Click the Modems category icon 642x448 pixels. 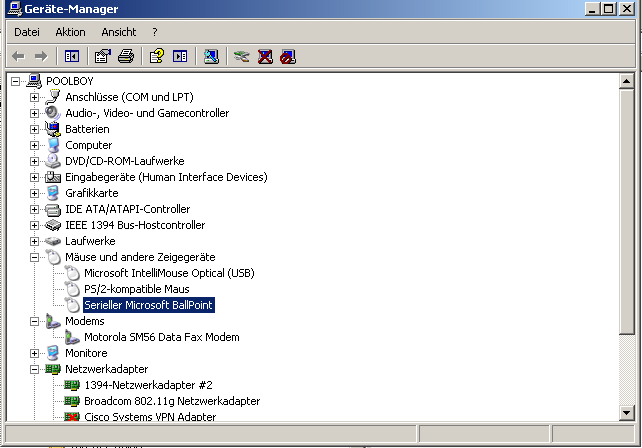click(x=52, y=321)
